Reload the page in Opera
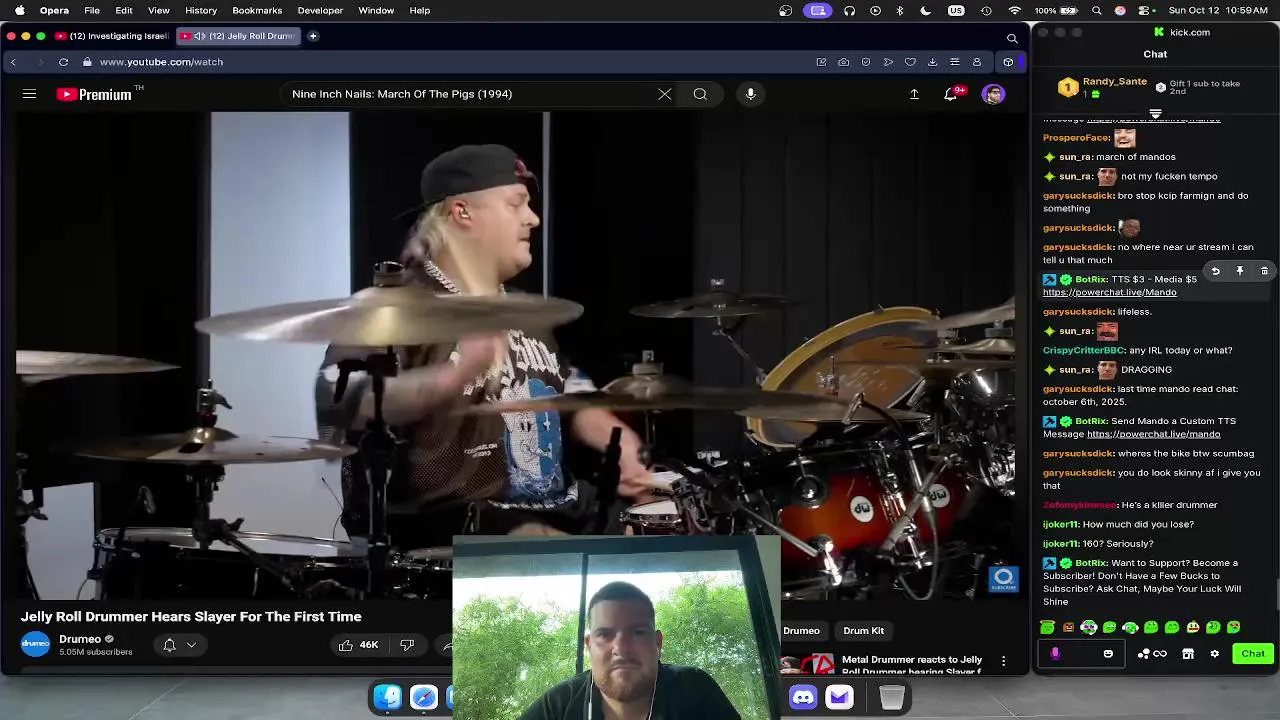Viewport: 1280px width, 720px height. point(63,62)
